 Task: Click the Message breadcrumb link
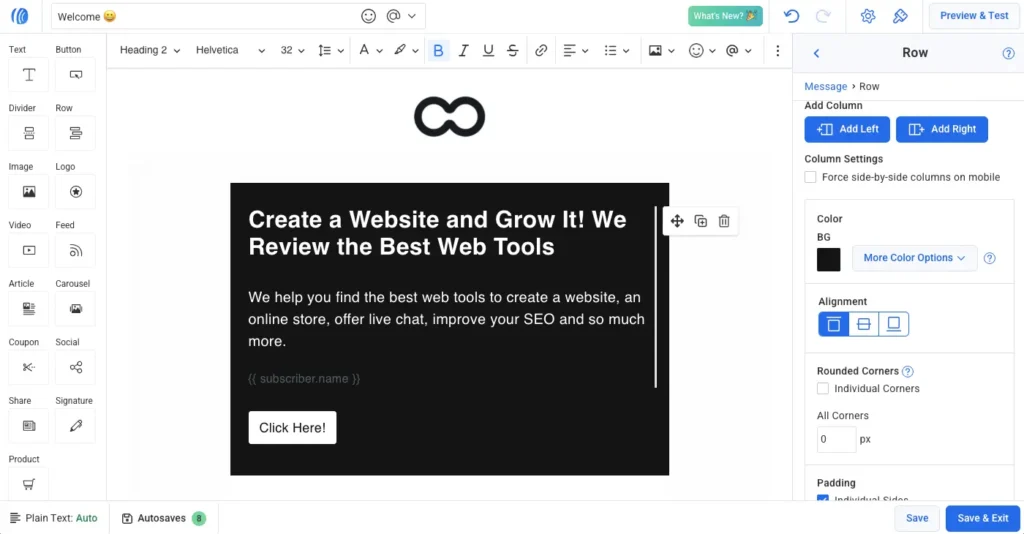coord(825,86)
